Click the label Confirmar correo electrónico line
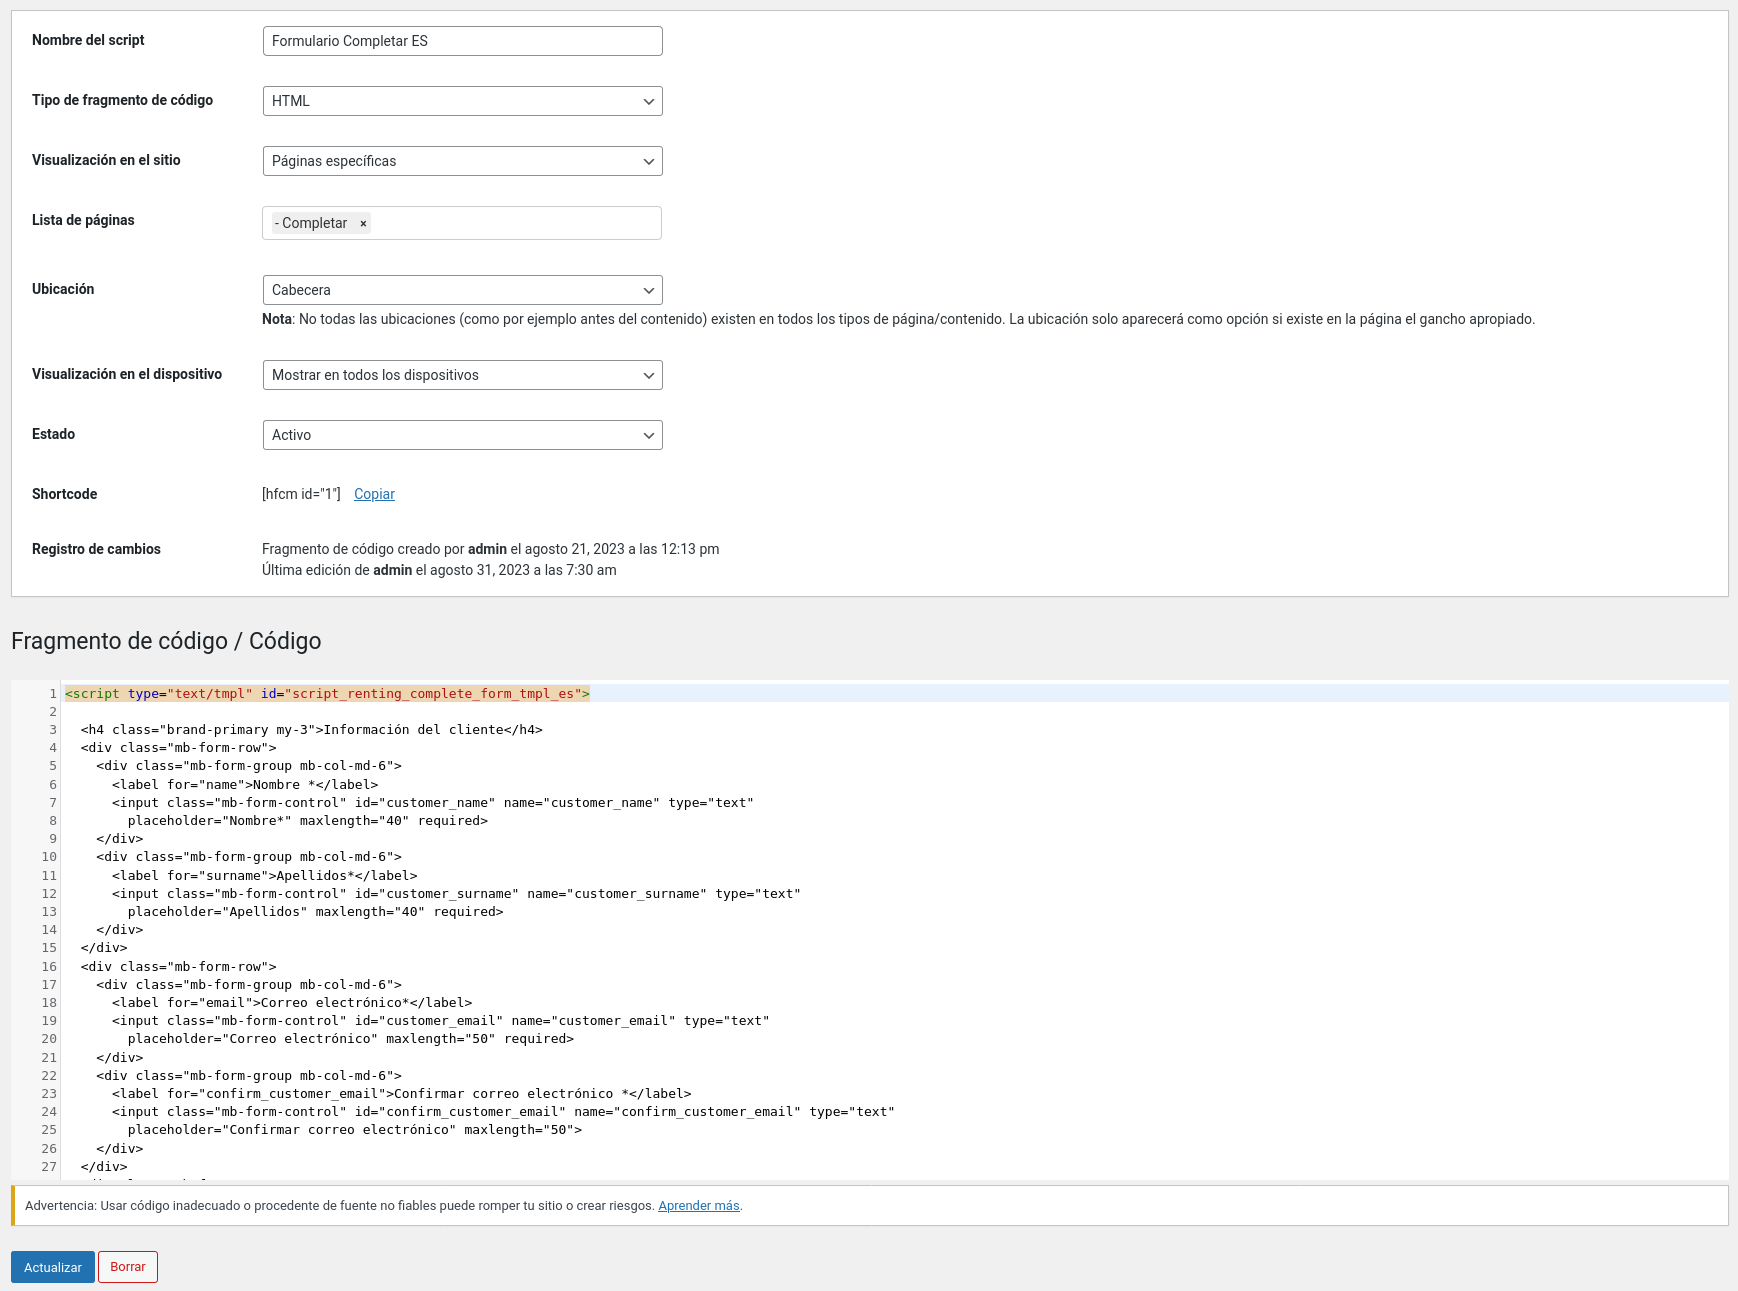Viewport: 1738px width, 1291px height. [x=402, y=1094]
